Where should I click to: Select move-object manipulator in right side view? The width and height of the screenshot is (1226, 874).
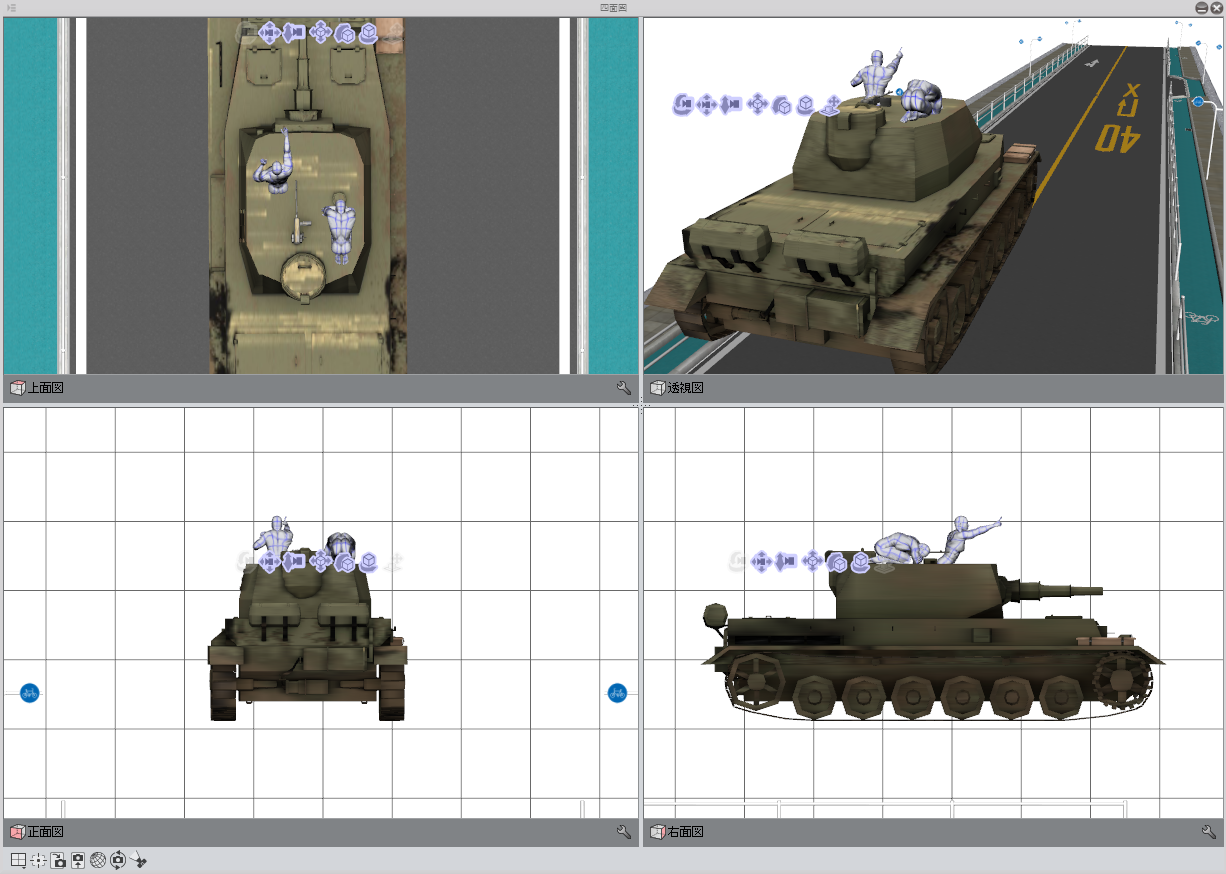pos(812,562)
